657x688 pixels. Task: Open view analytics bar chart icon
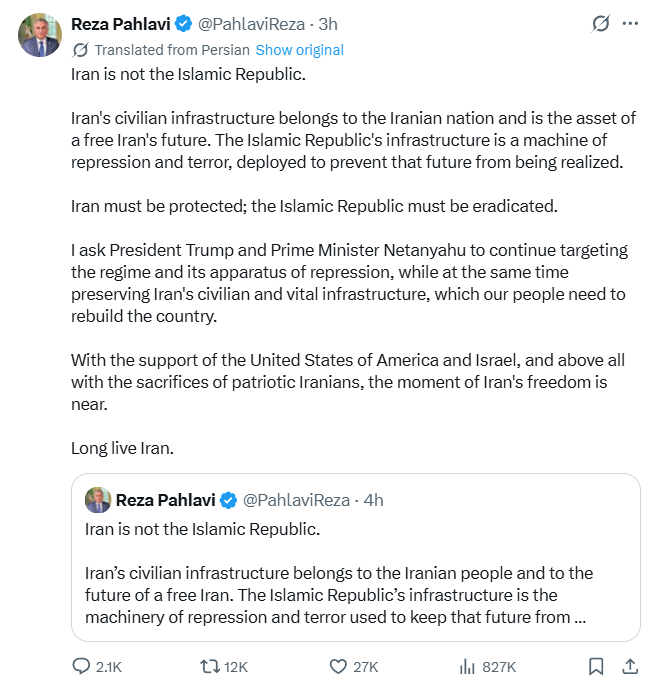coord(466,666)
